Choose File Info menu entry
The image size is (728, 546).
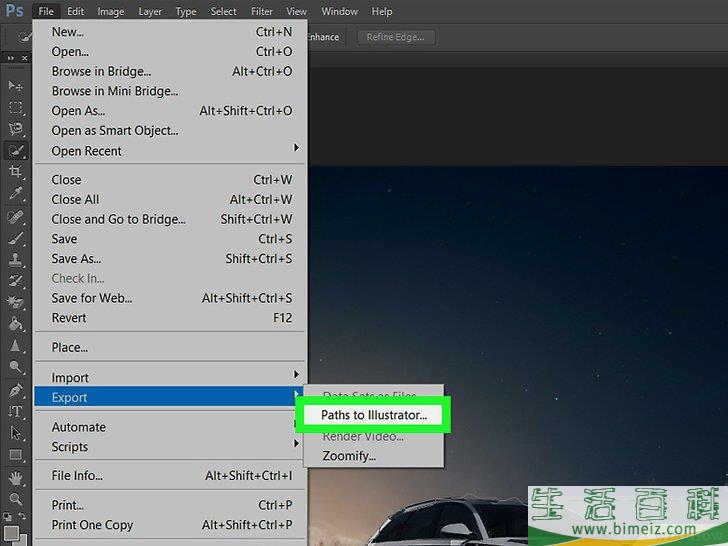click(170, 475)
